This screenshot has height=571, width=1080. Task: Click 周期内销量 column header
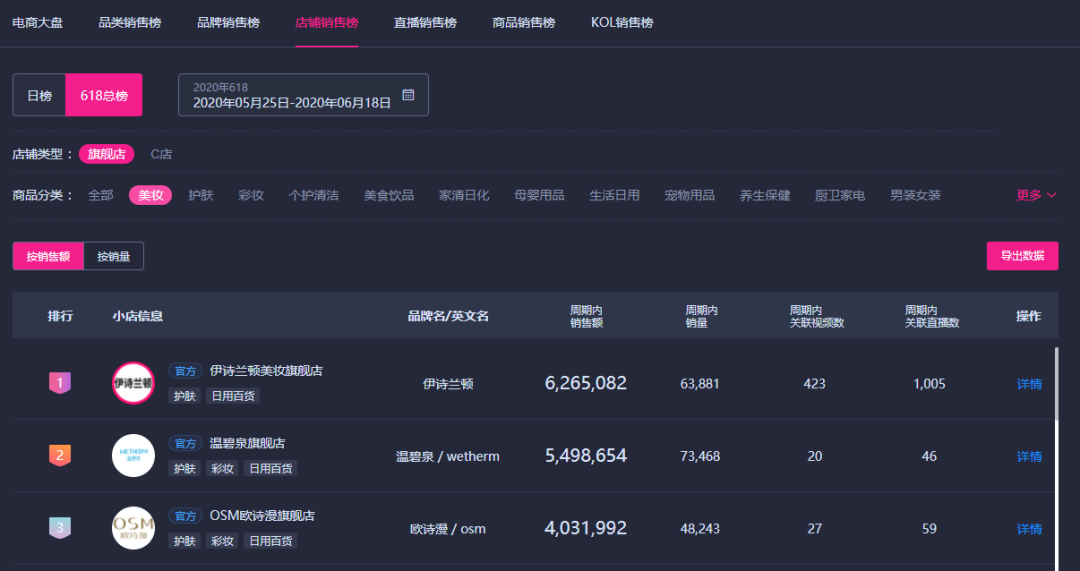pos(701,315)
